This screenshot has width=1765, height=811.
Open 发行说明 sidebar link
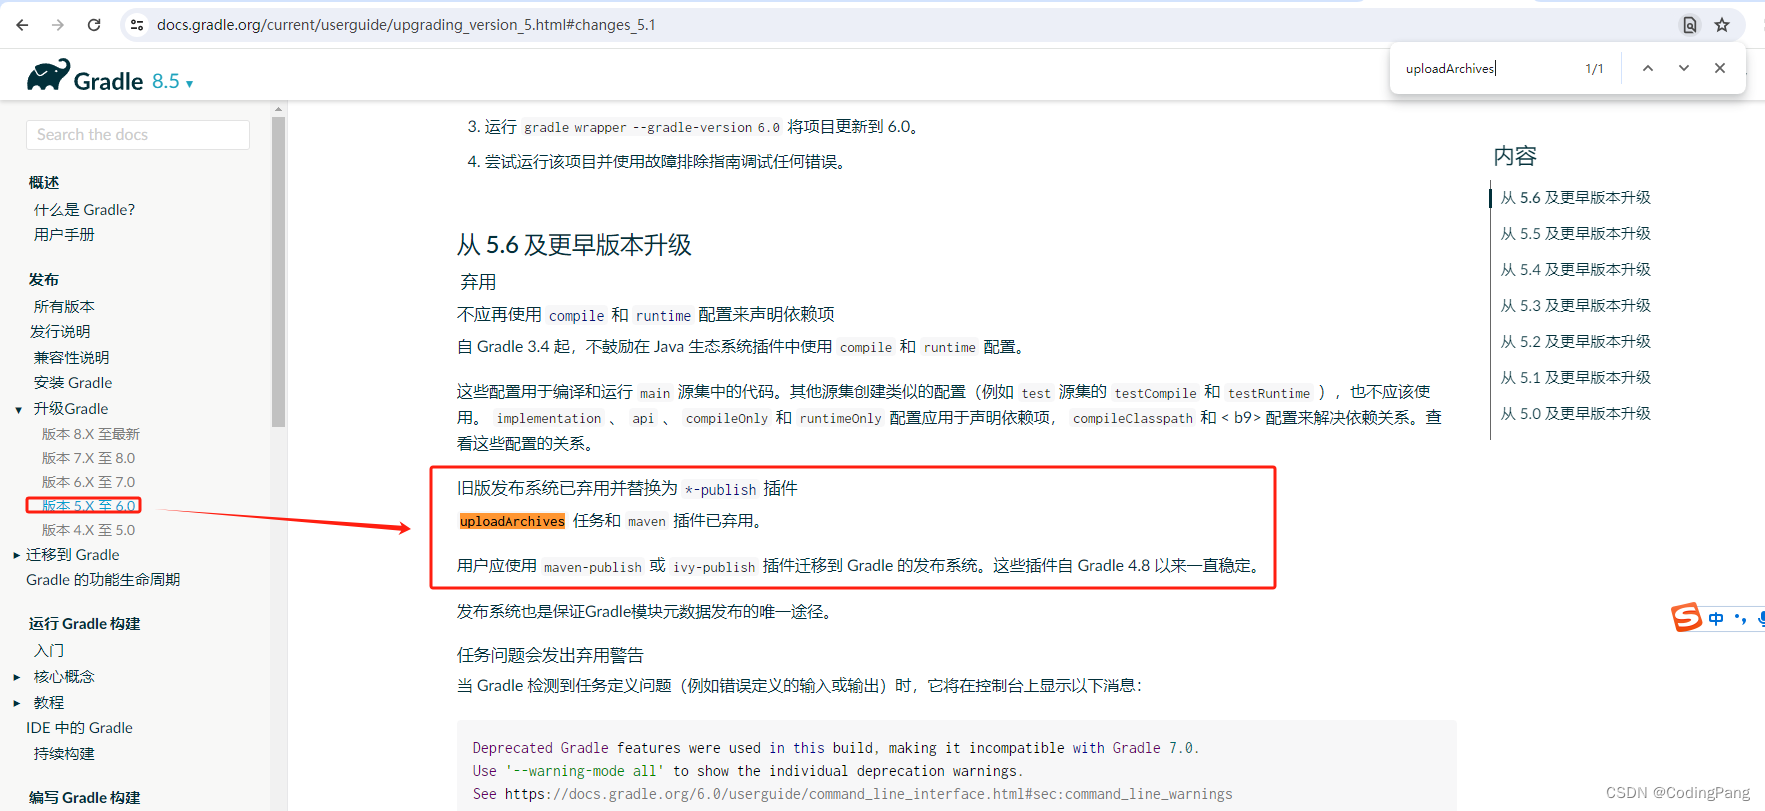(60, 331)
